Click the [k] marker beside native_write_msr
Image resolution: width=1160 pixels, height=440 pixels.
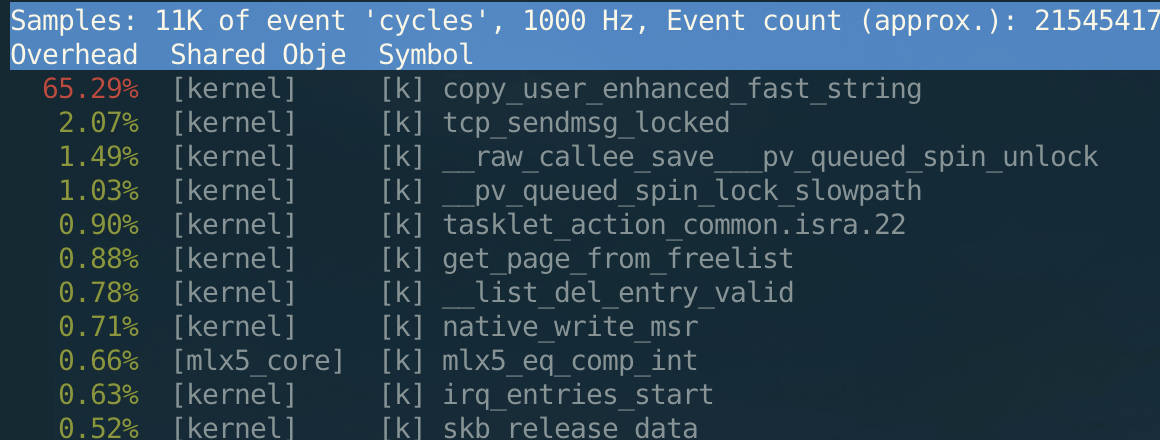402,327
